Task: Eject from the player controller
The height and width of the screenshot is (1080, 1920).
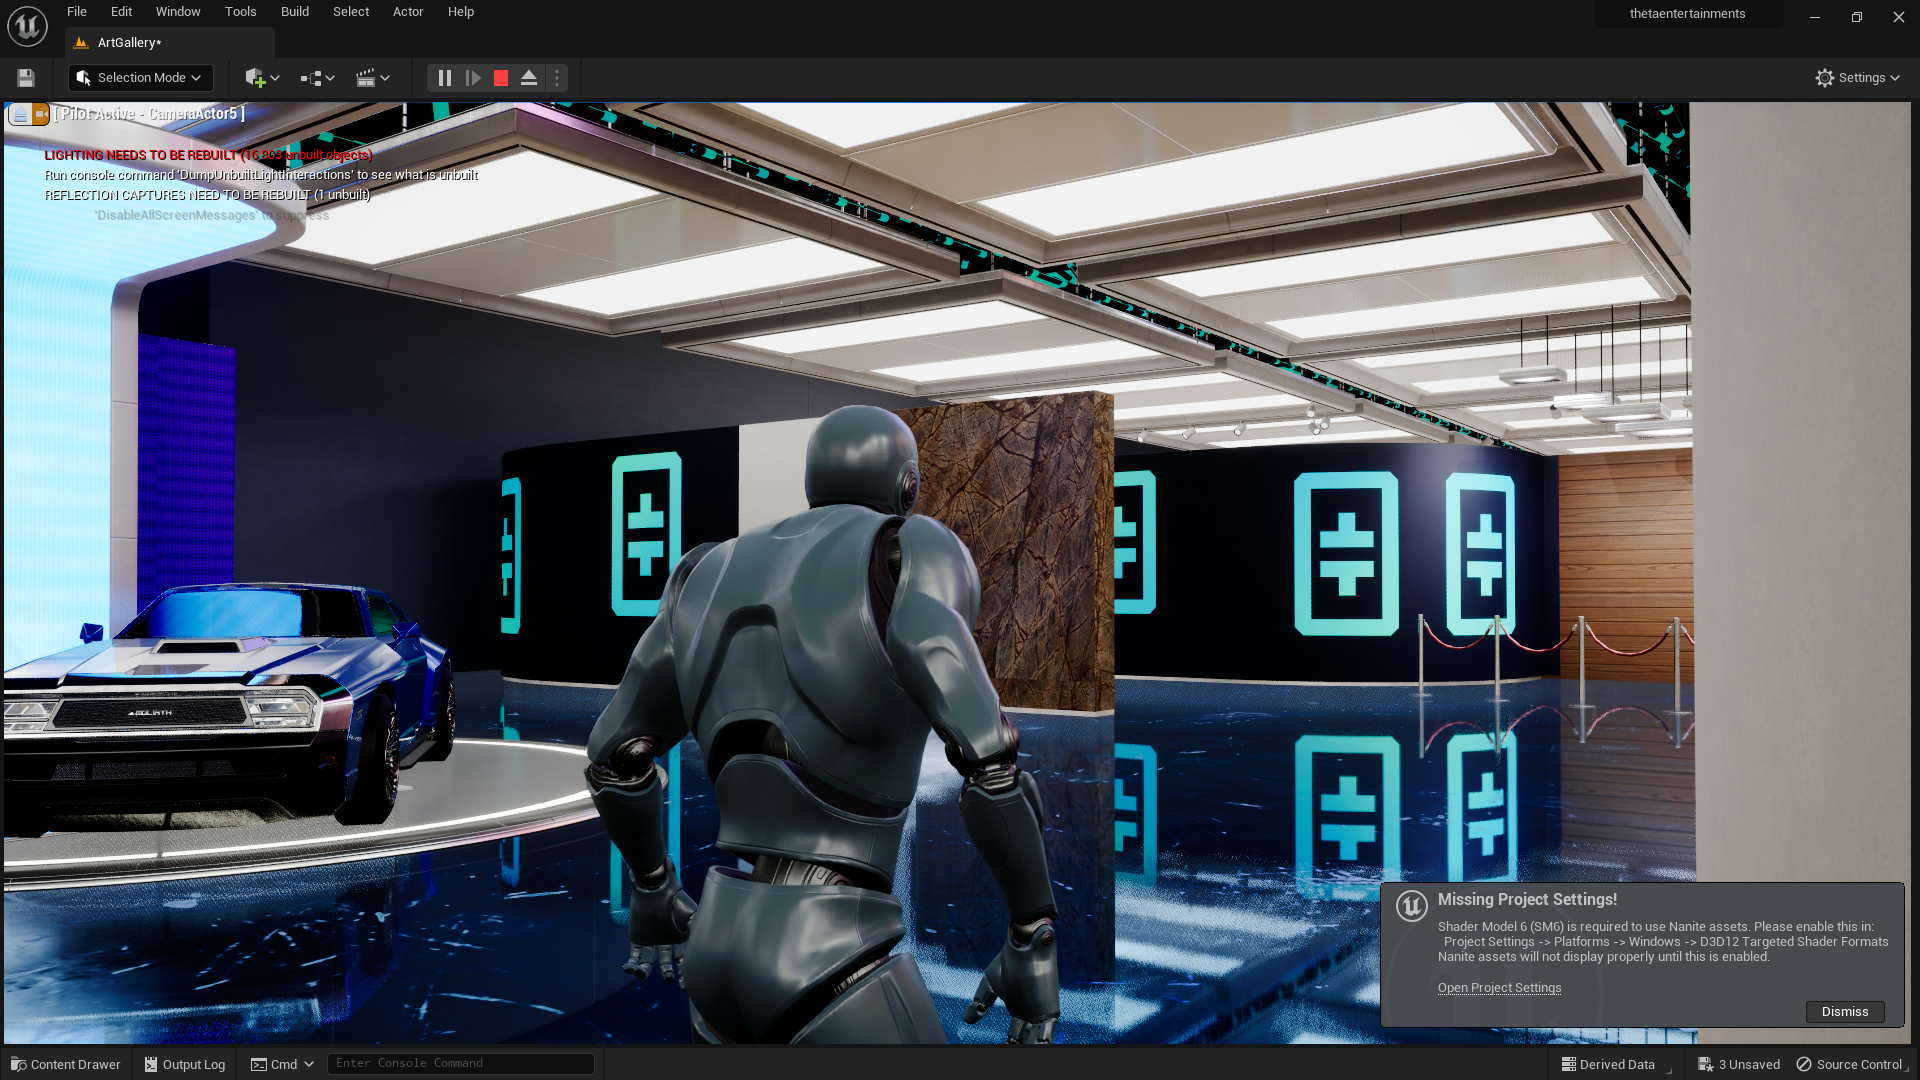Action: click(529, 78)
